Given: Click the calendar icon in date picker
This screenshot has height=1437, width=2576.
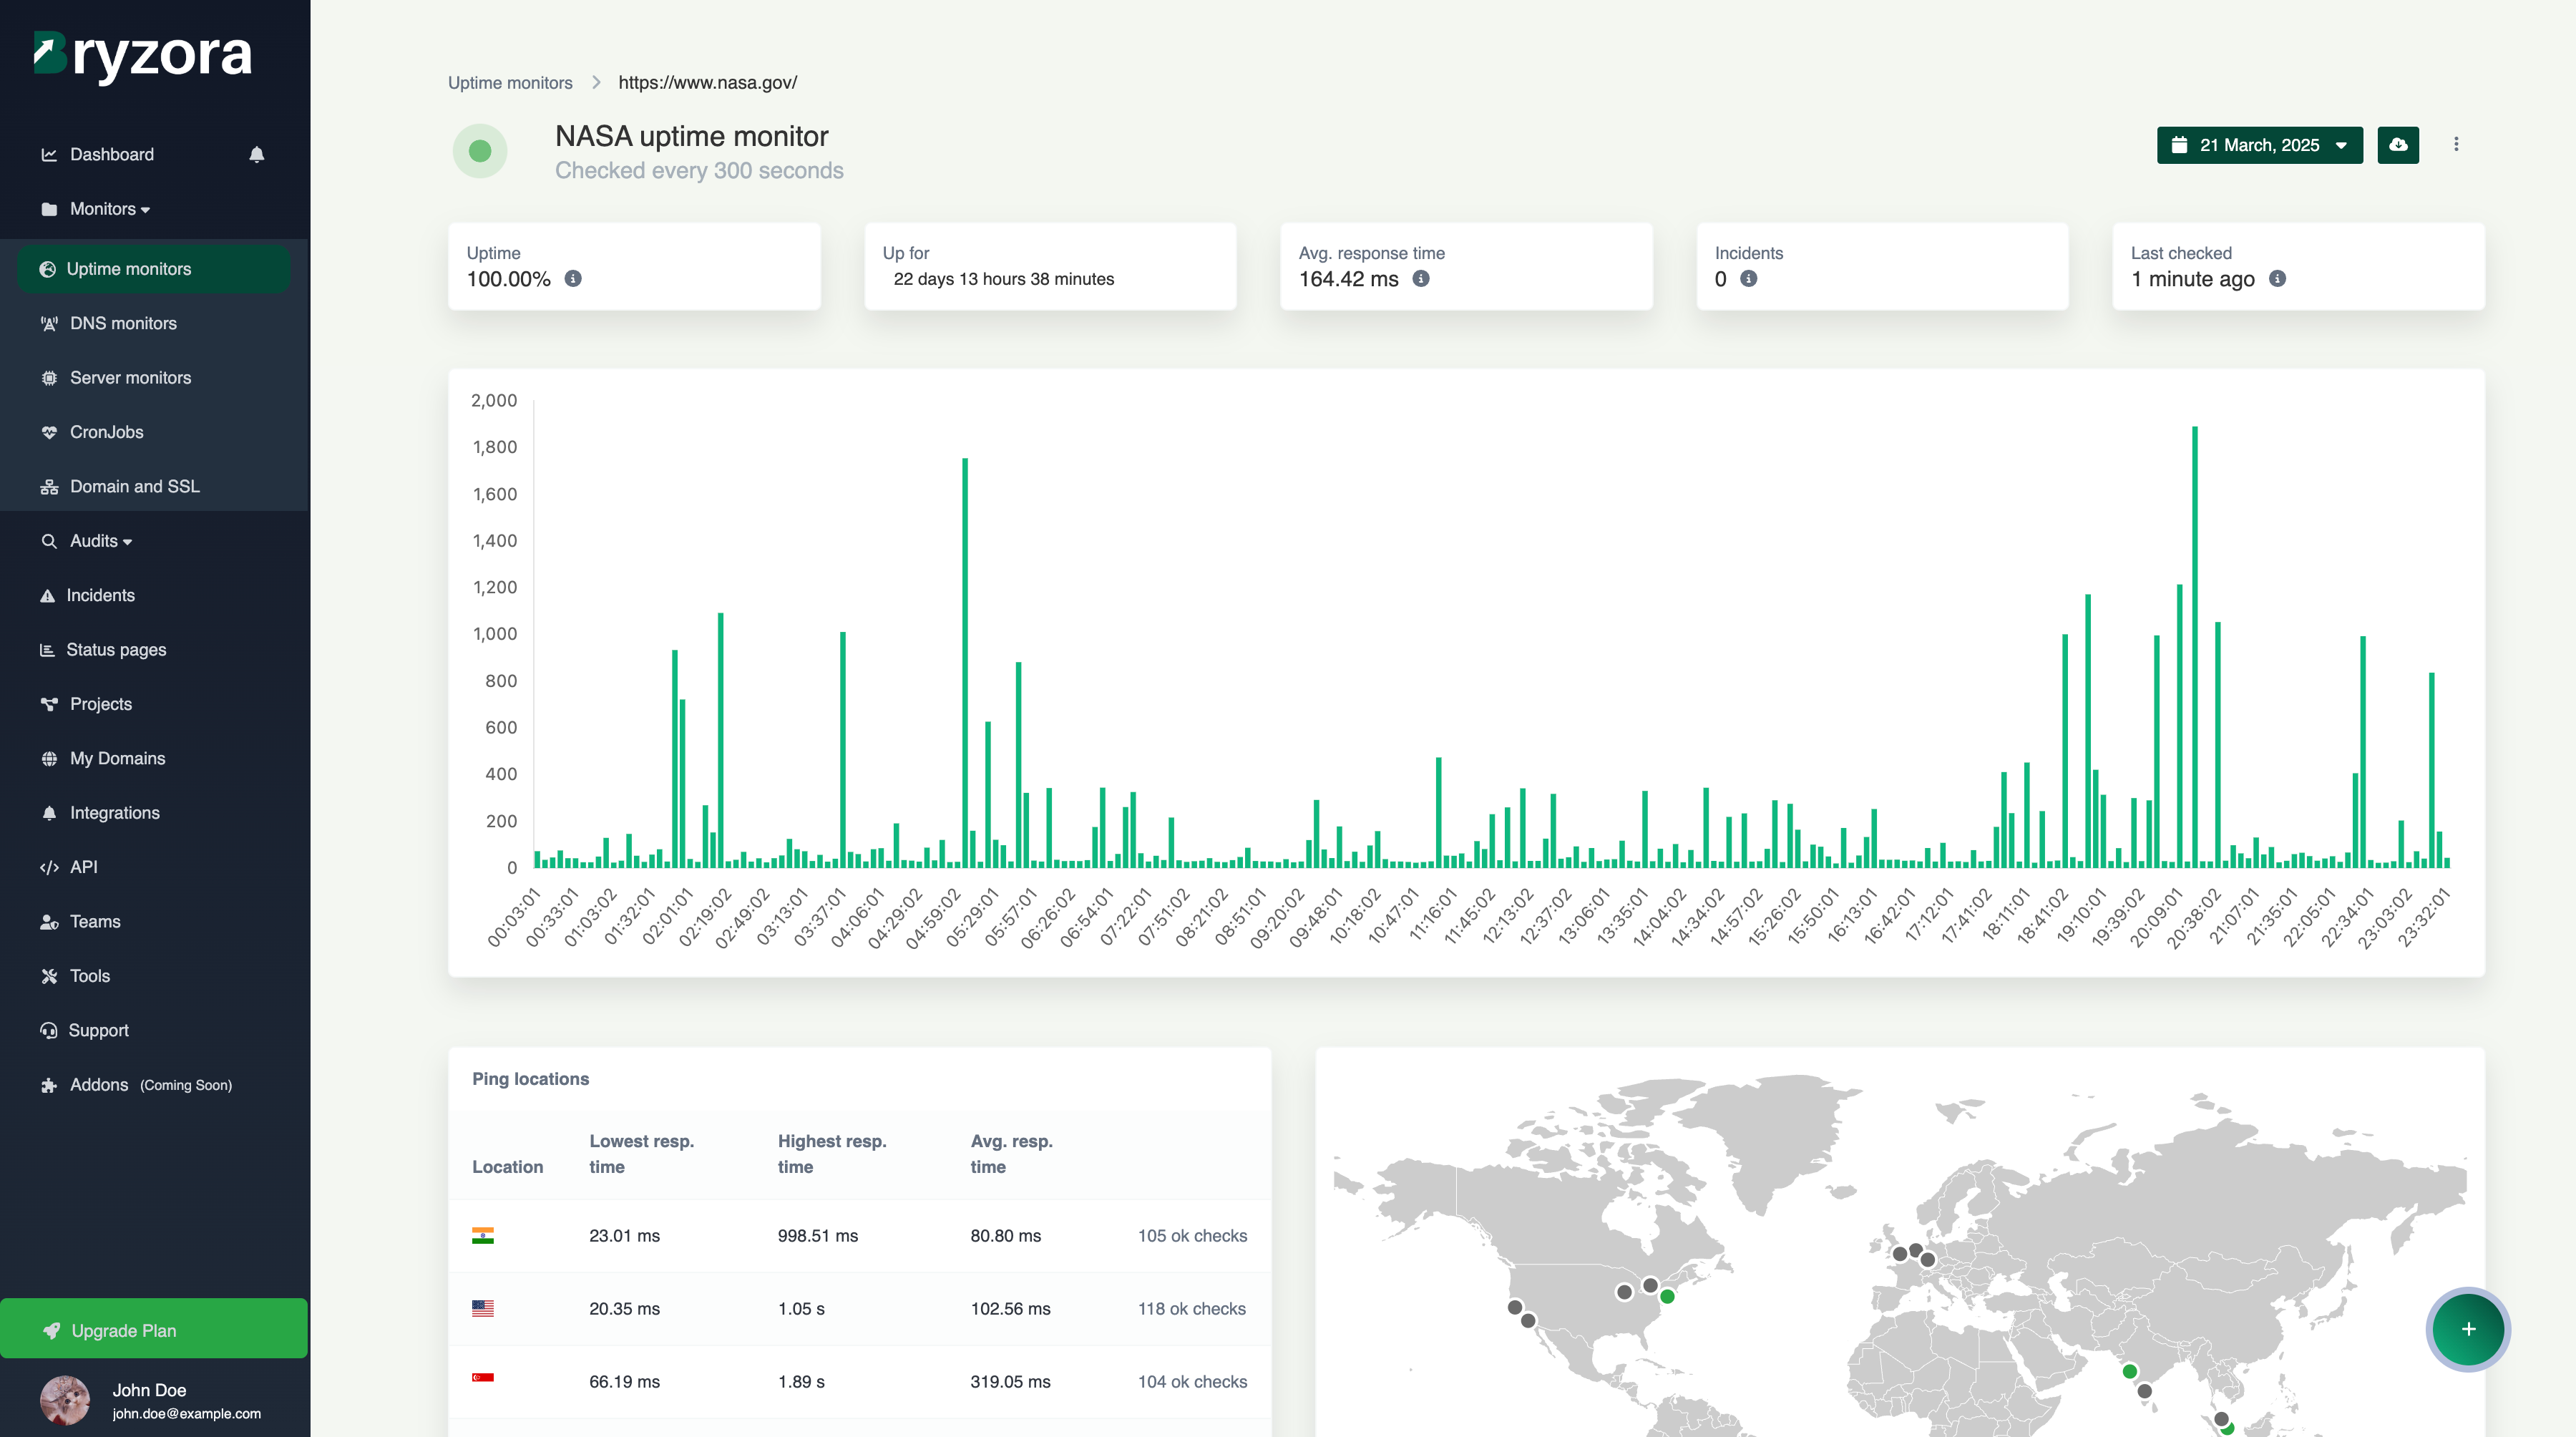Looking at the screenshot, I should (x=2179, y=145).
